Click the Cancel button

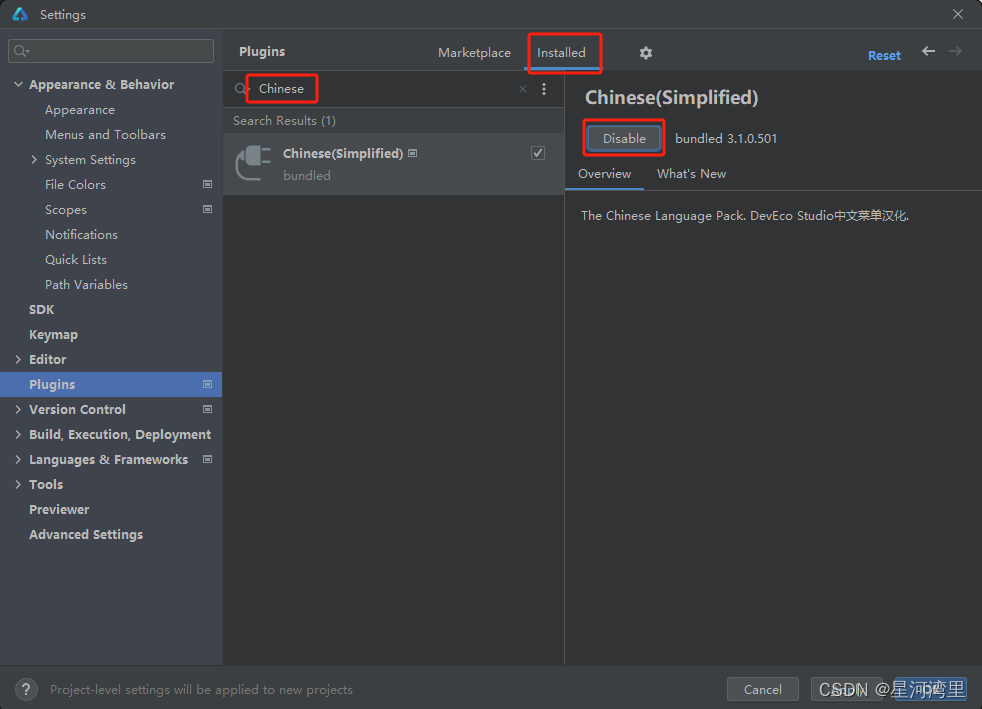point(762,690)
